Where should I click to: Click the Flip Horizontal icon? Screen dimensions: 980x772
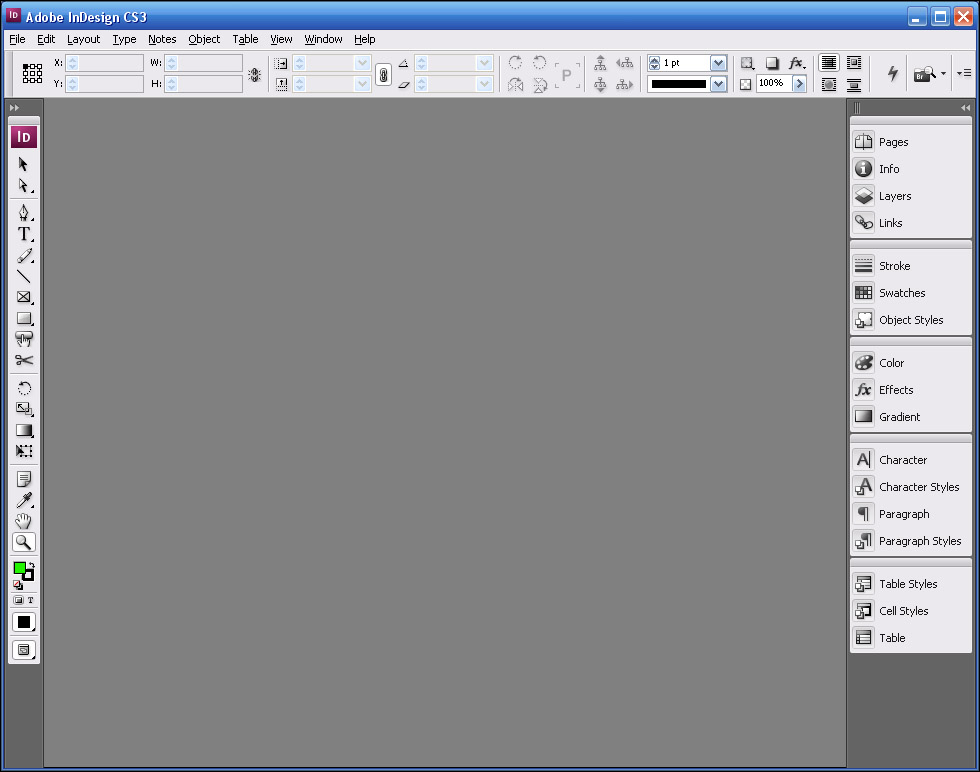[x=515, y=84]
